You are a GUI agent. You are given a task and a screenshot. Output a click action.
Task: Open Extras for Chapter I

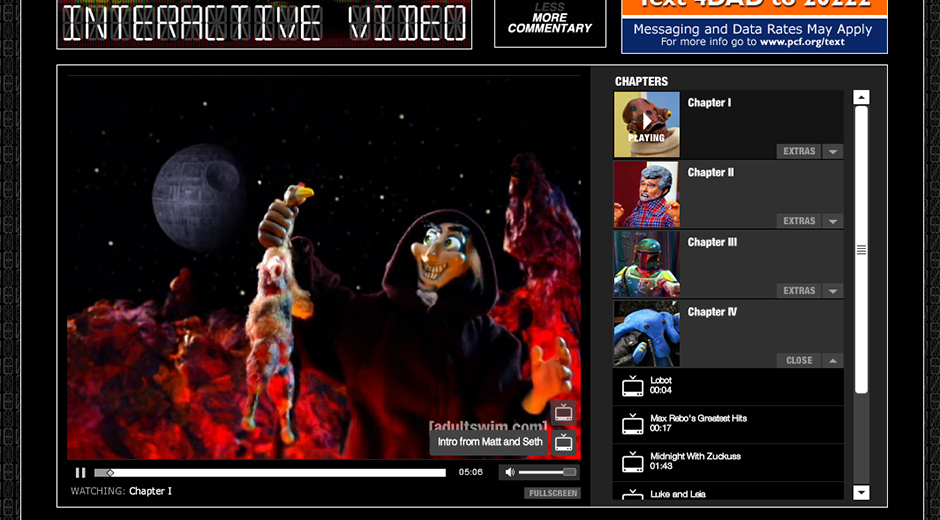pyautogui.click(x=799, y=151)
